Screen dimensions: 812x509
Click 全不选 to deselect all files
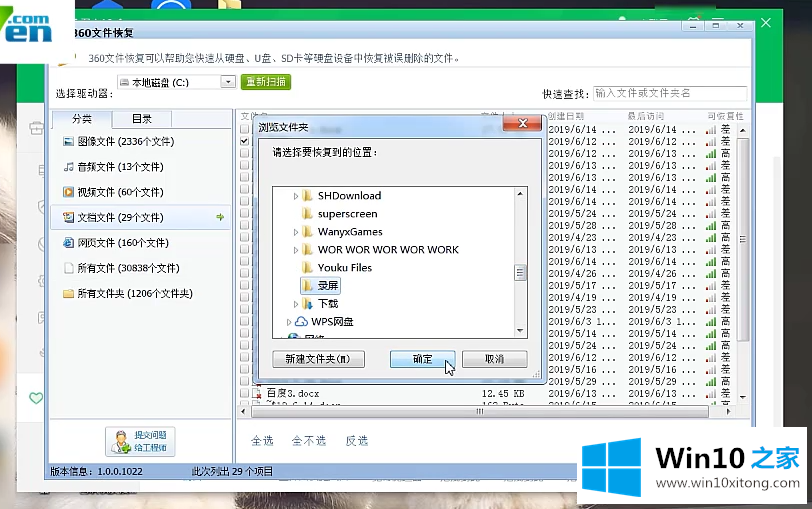(309, 441)
